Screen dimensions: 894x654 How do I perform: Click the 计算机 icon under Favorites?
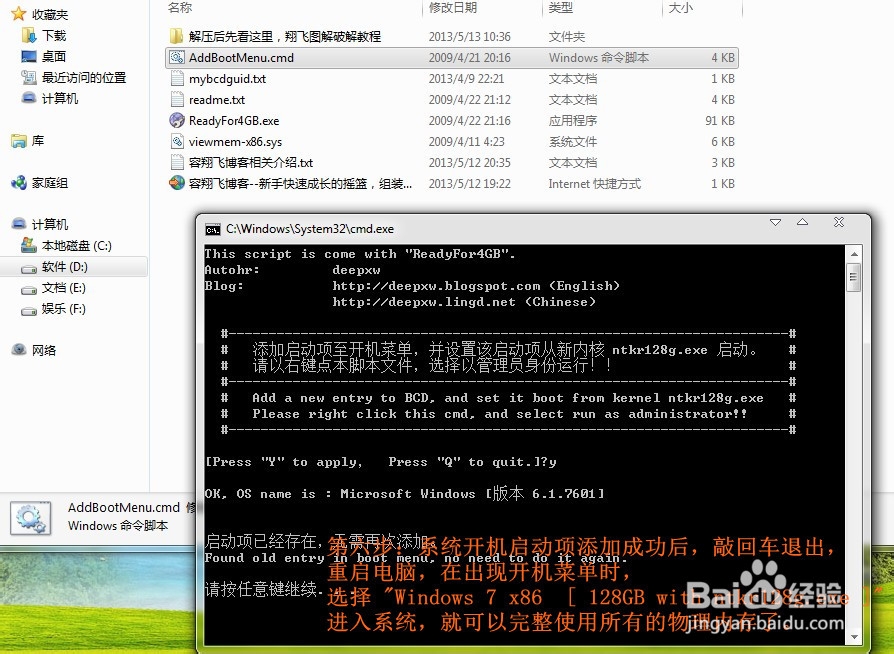[x=29, y=98]
